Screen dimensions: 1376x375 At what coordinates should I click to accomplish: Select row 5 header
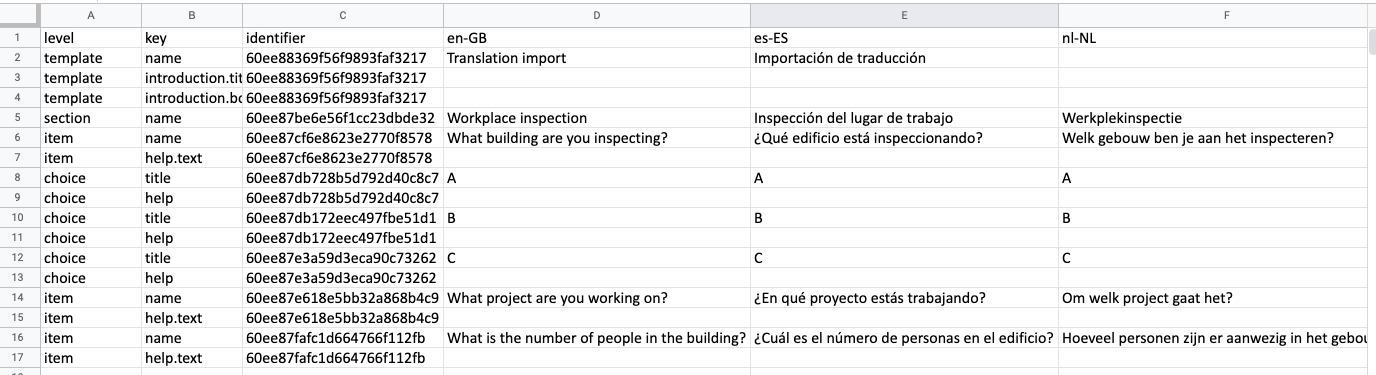click(20, 118)
